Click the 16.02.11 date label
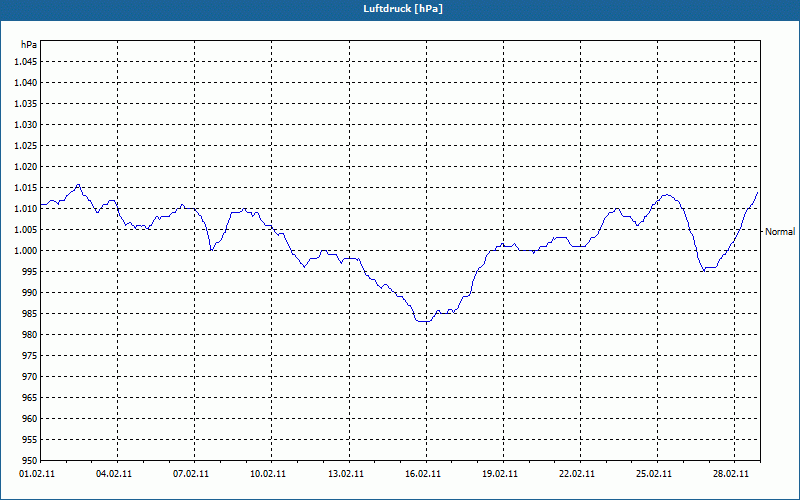Viewport: 800px width, 500px height. (423, 473)
